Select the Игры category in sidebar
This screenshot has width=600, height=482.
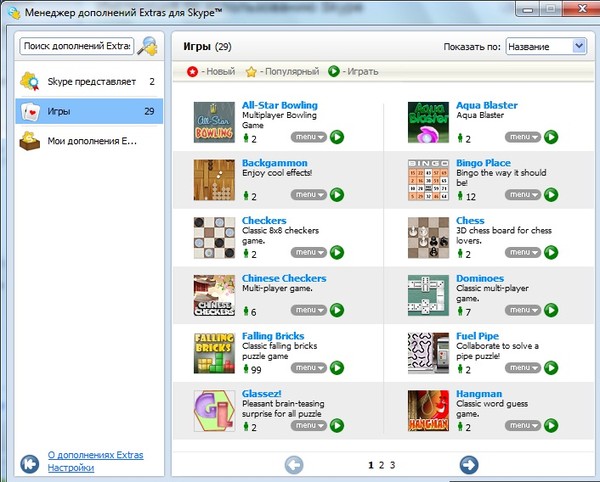(x=89, y=111)
